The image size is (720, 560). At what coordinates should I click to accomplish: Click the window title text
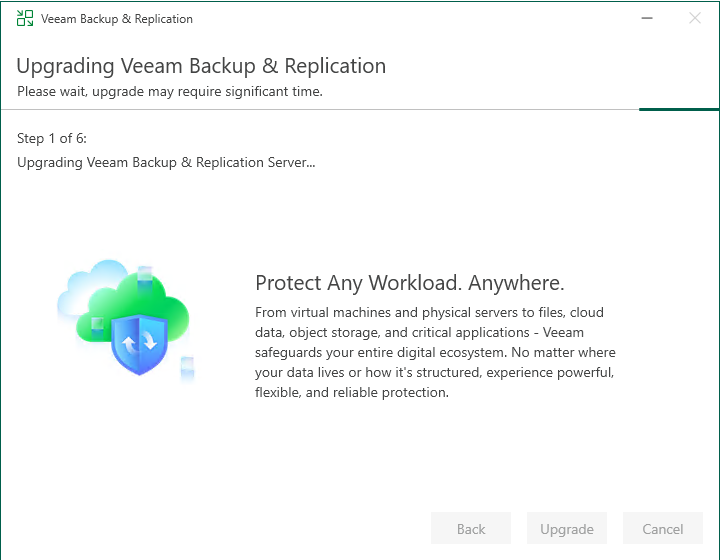(117, 19)
